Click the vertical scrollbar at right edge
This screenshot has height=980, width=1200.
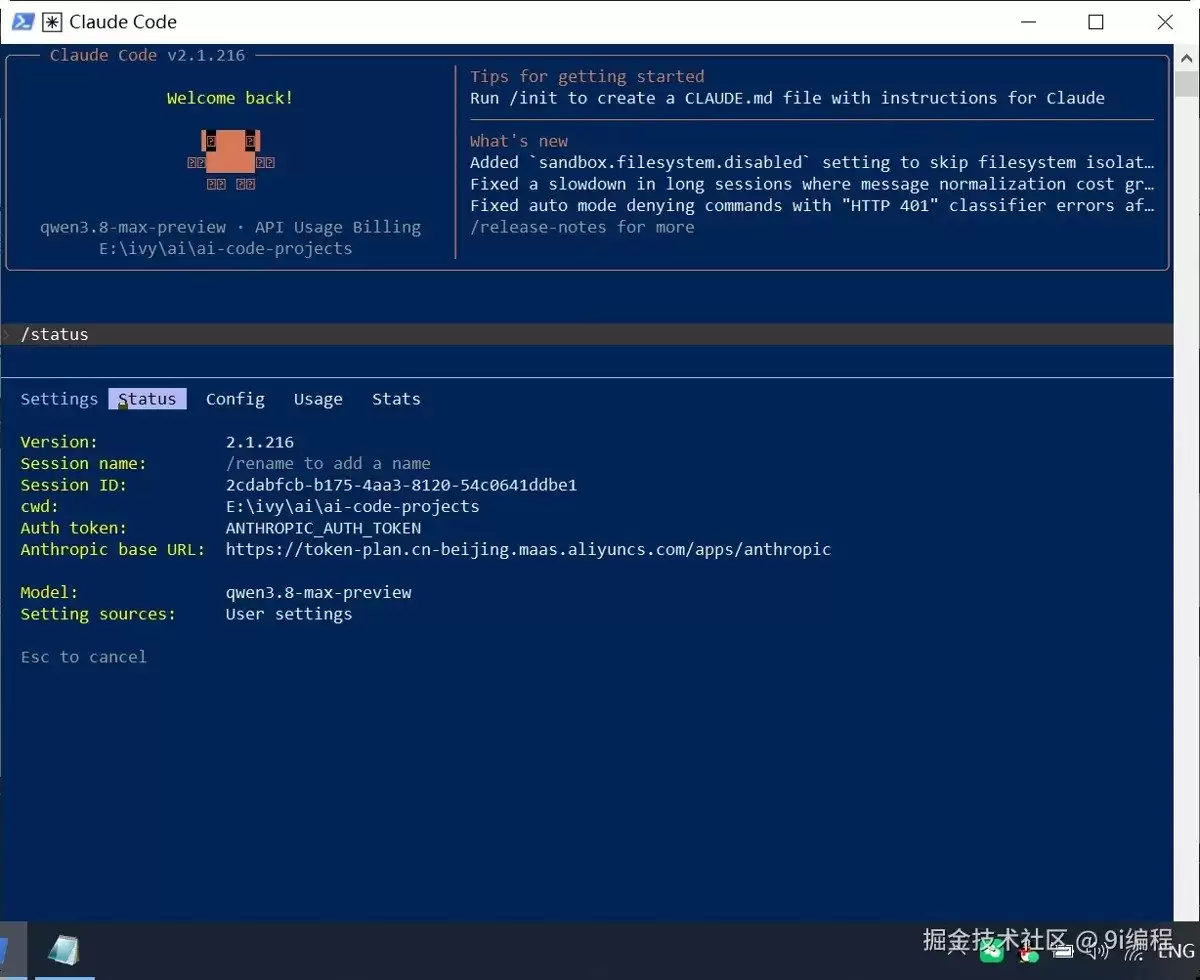pyautogui.click(x=1187, y=480)
